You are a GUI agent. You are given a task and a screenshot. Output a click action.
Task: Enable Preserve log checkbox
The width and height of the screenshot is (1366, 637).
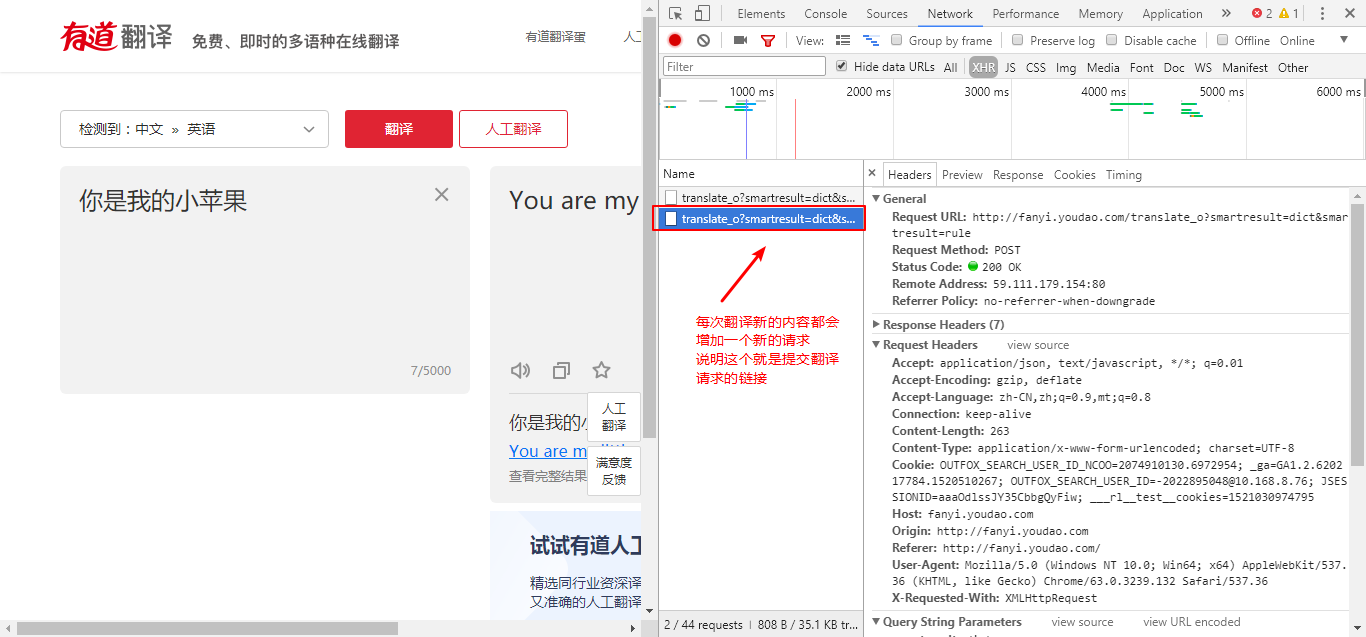[1018, 40]
